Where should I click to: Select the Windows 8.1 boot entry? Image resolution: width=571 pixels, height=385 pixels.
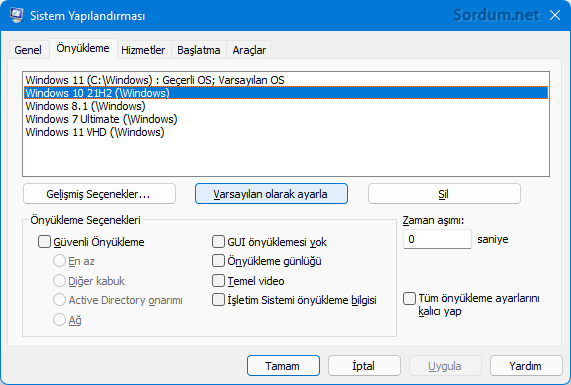pos(286,106)
